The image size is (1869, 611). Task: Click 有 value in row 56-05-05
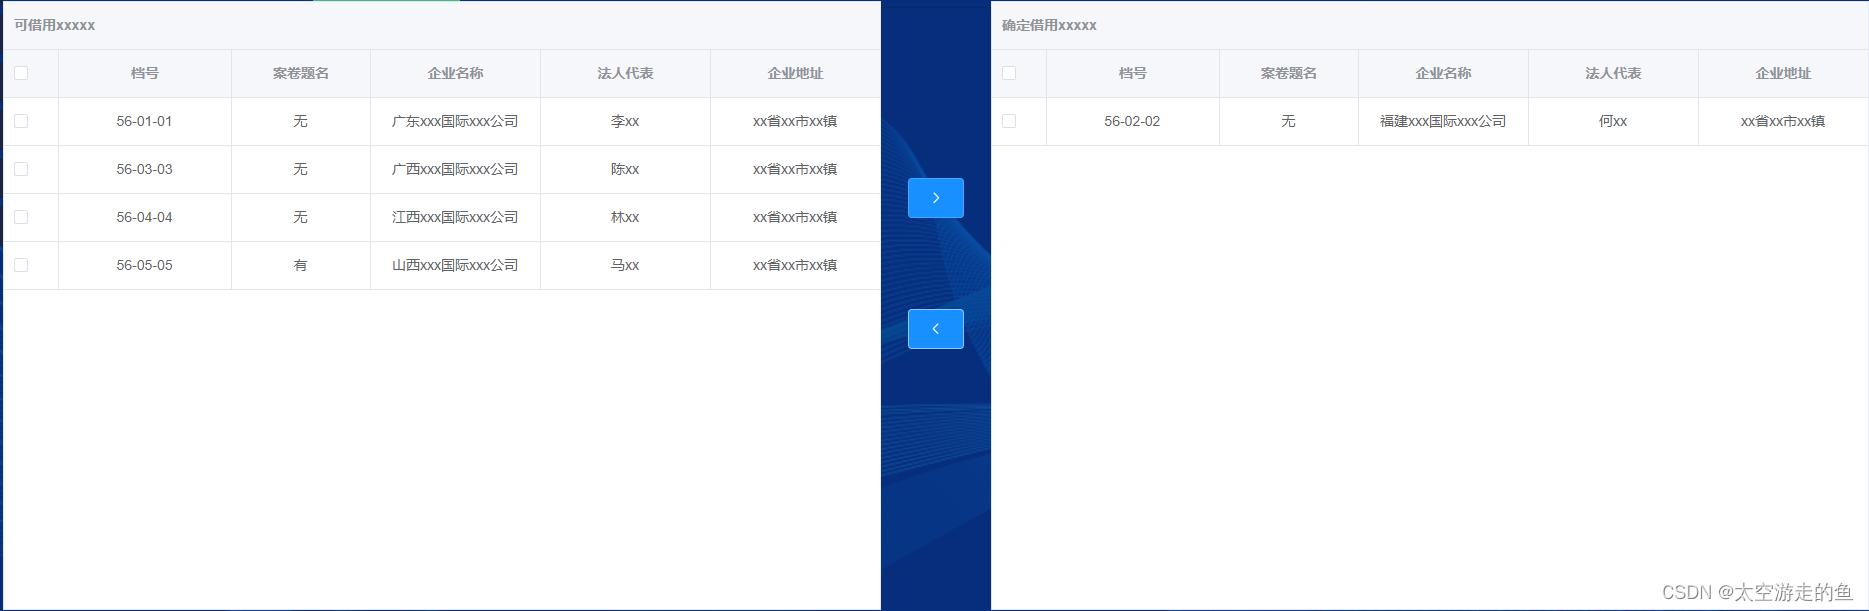click(300, 265)
